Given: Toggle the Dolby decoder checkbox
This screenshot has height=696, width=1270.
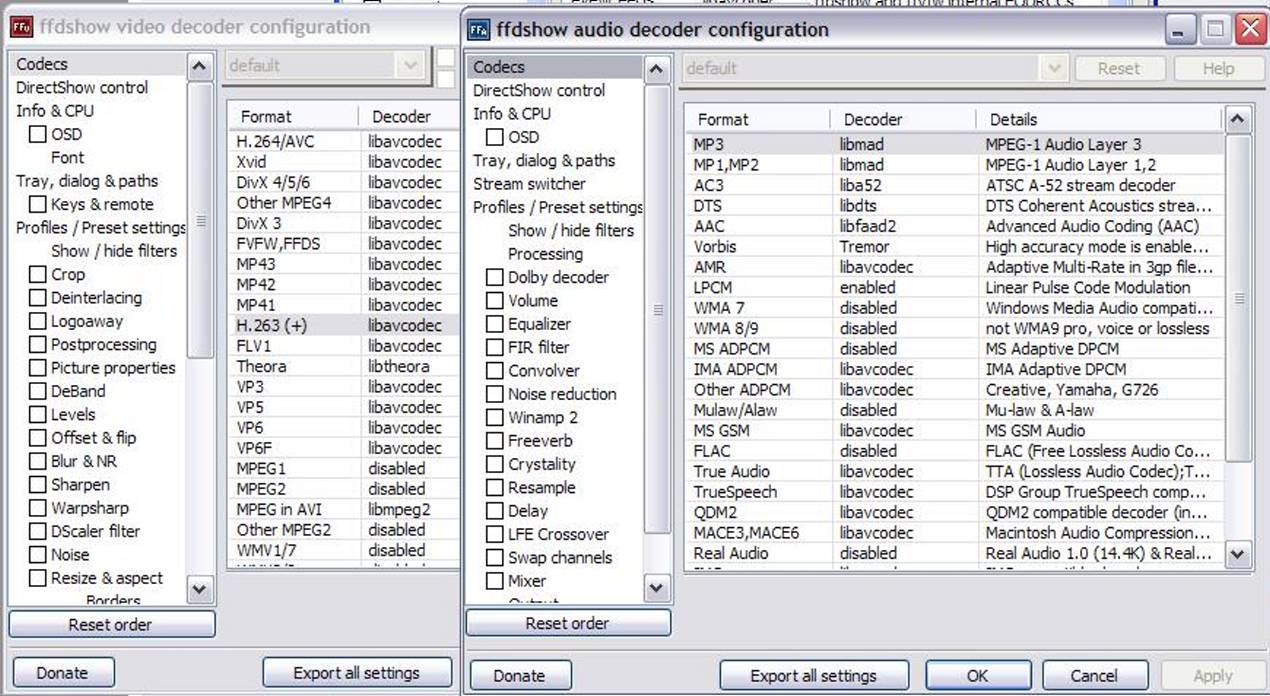Looking at the screenshot, I should [494, 277].
